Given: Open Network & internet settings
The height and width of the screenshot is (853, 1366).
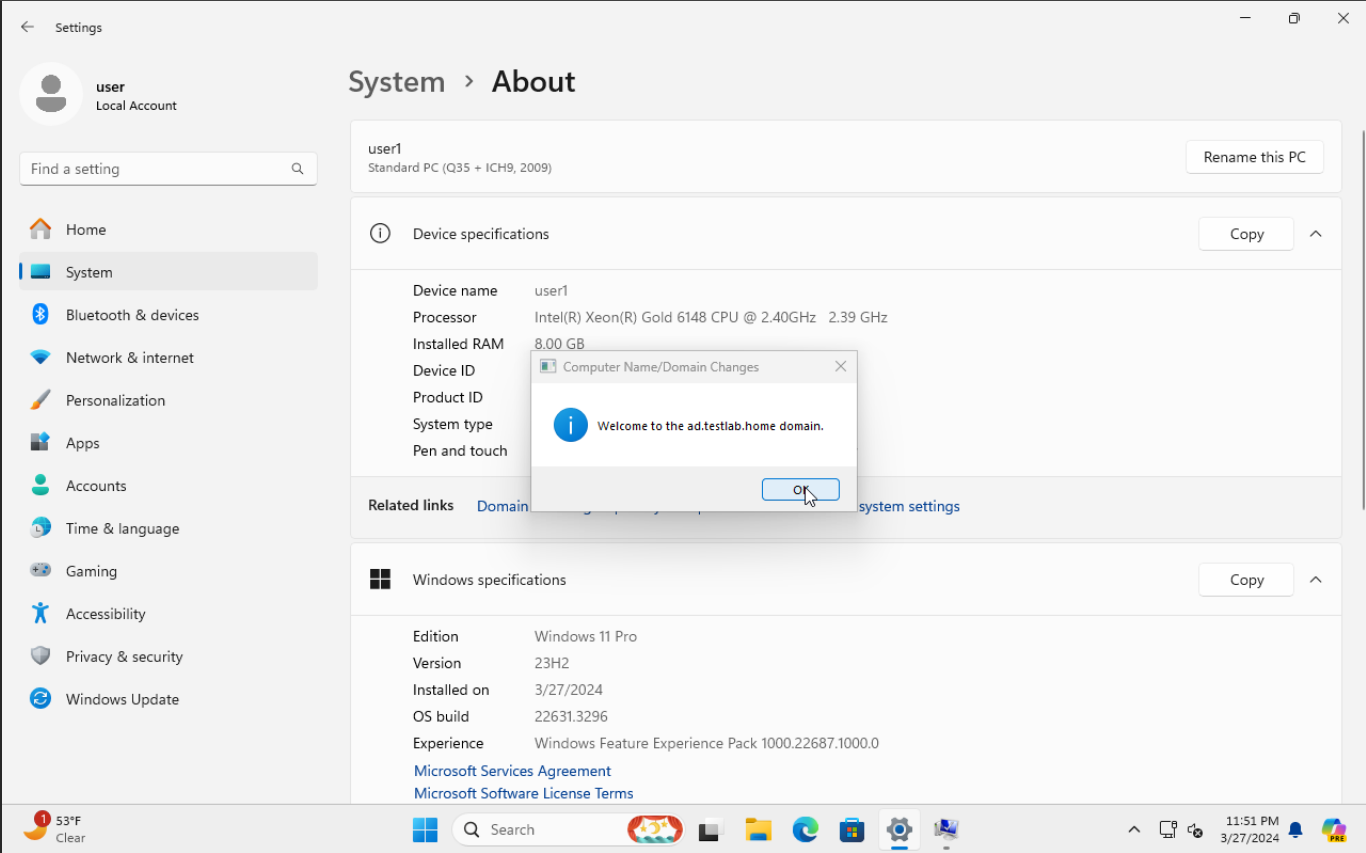Looking at the screenshot, I should (x=168, y=357).
